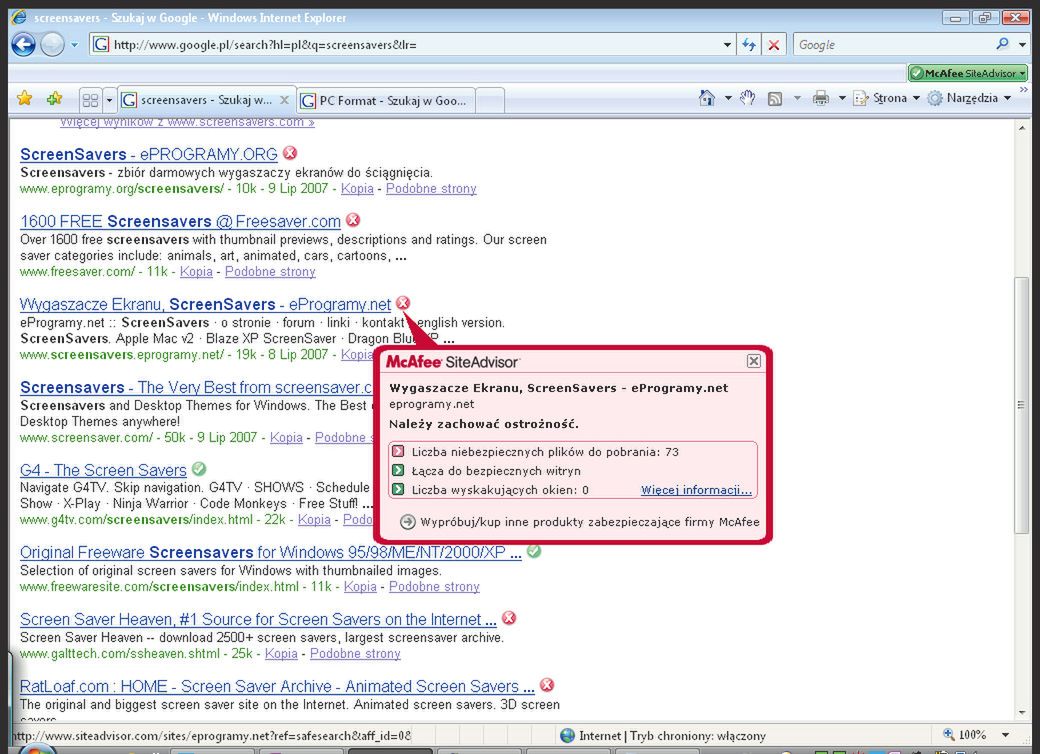This screenshot has width=1040, height=754.
Task: Click the Home page icon
Action: pos(706,98)
